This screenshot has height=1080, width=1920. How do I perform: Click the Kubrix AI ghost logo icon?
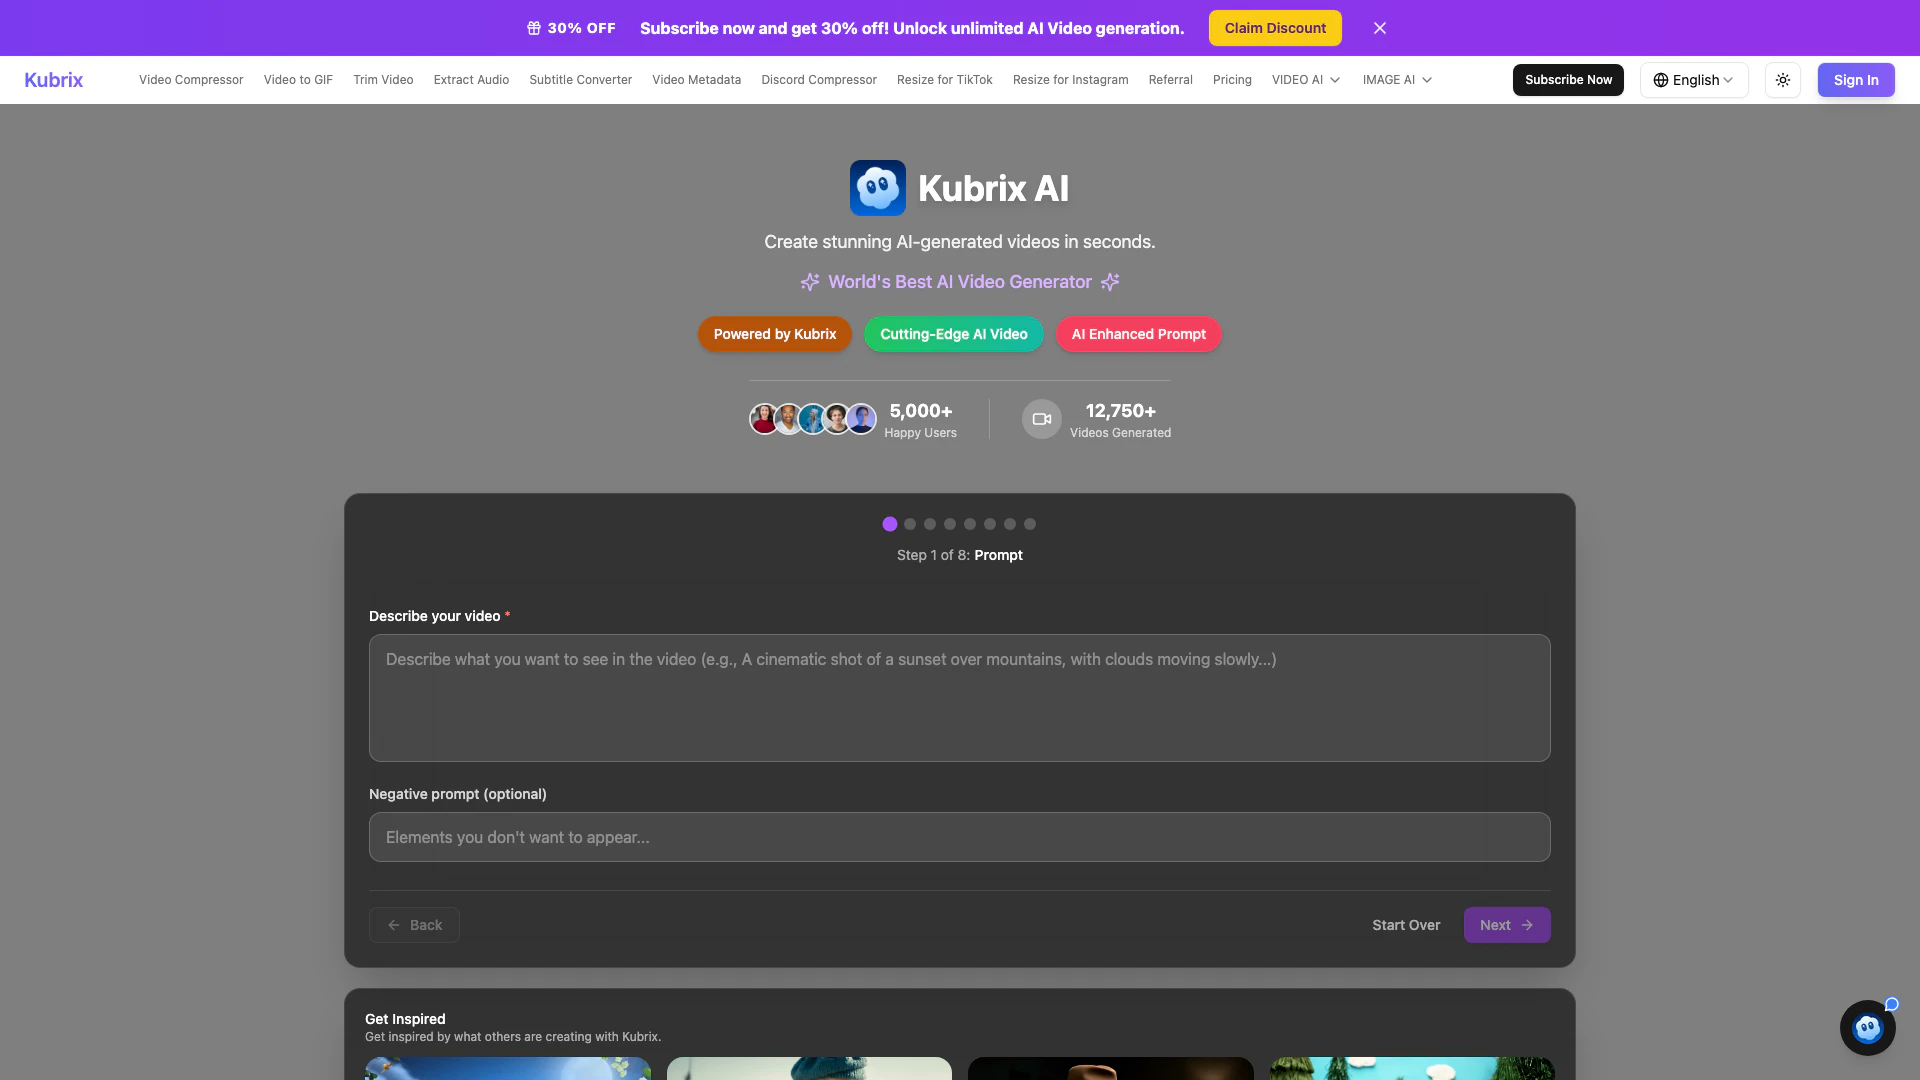(x=877, y=188)
